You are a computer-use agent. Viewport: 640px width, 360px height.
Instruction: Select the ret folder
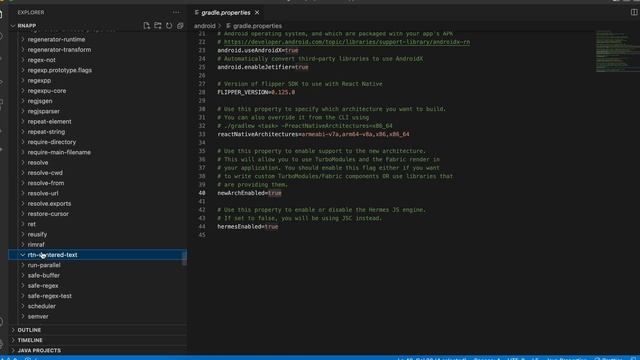(x=31, y=224)
